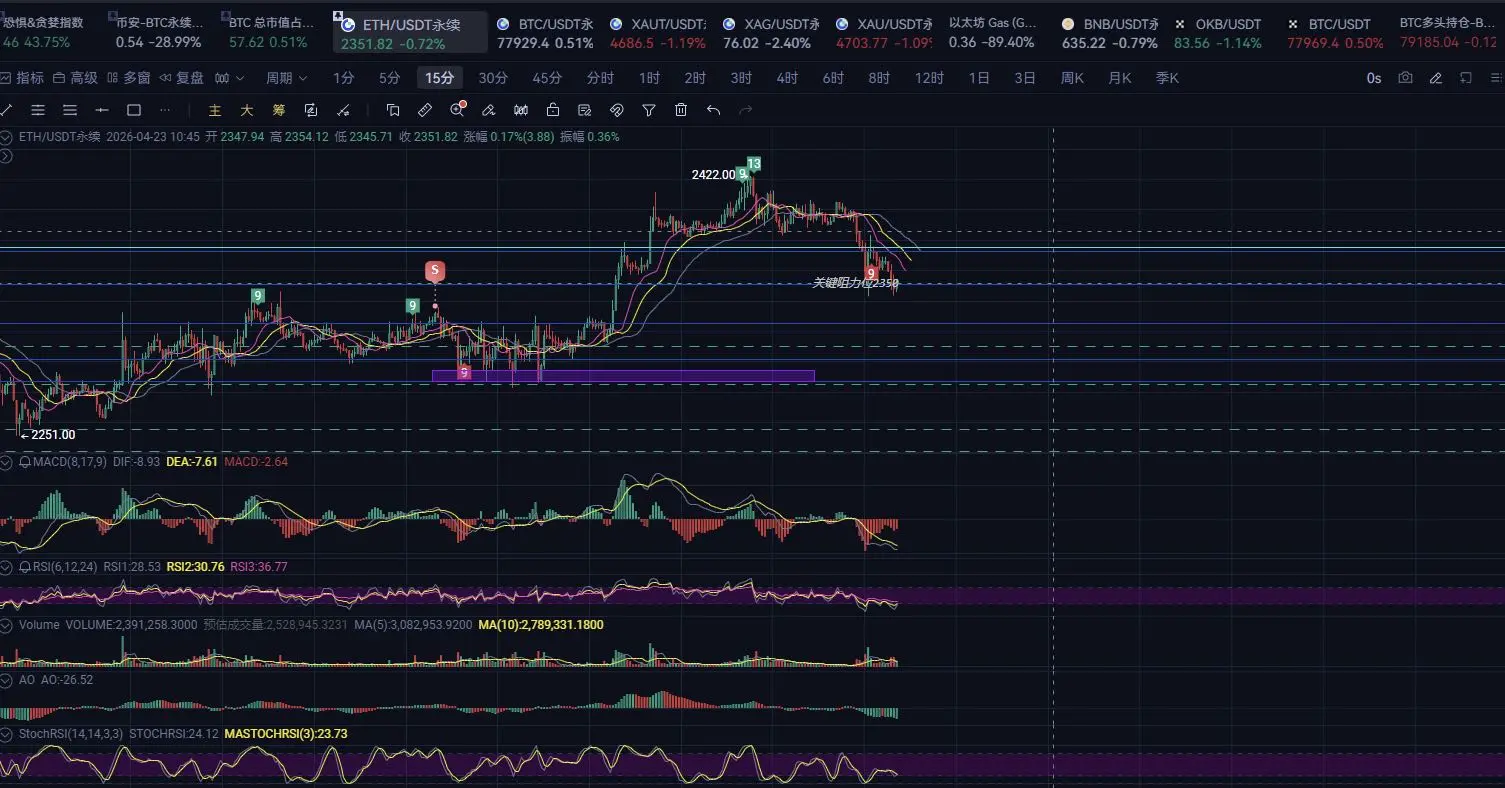This screenshot has width=1505, height=788.
Task: Toggle the drawing lock icon
Action: click(553, 110)
